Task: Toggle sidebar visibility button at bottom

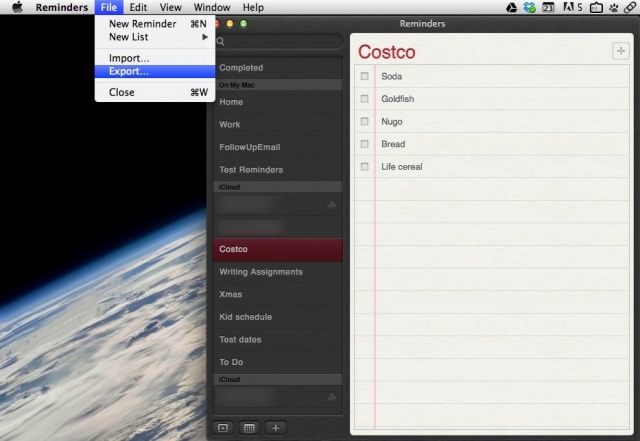Action: 223,428
